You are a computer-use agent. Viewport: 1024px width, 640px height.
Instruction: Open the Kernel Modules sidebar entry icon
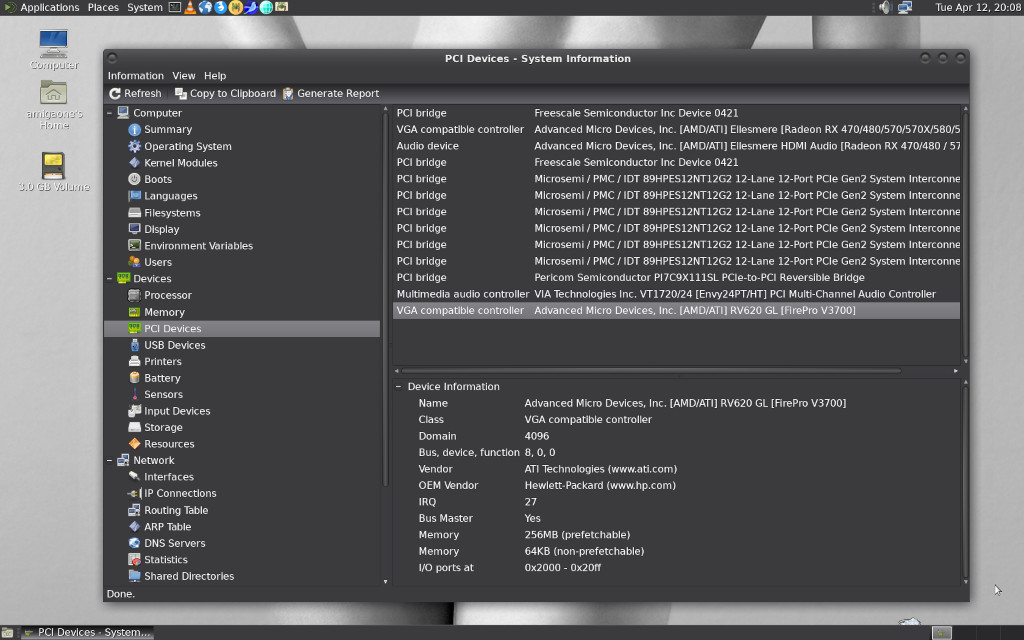point(134,163)
